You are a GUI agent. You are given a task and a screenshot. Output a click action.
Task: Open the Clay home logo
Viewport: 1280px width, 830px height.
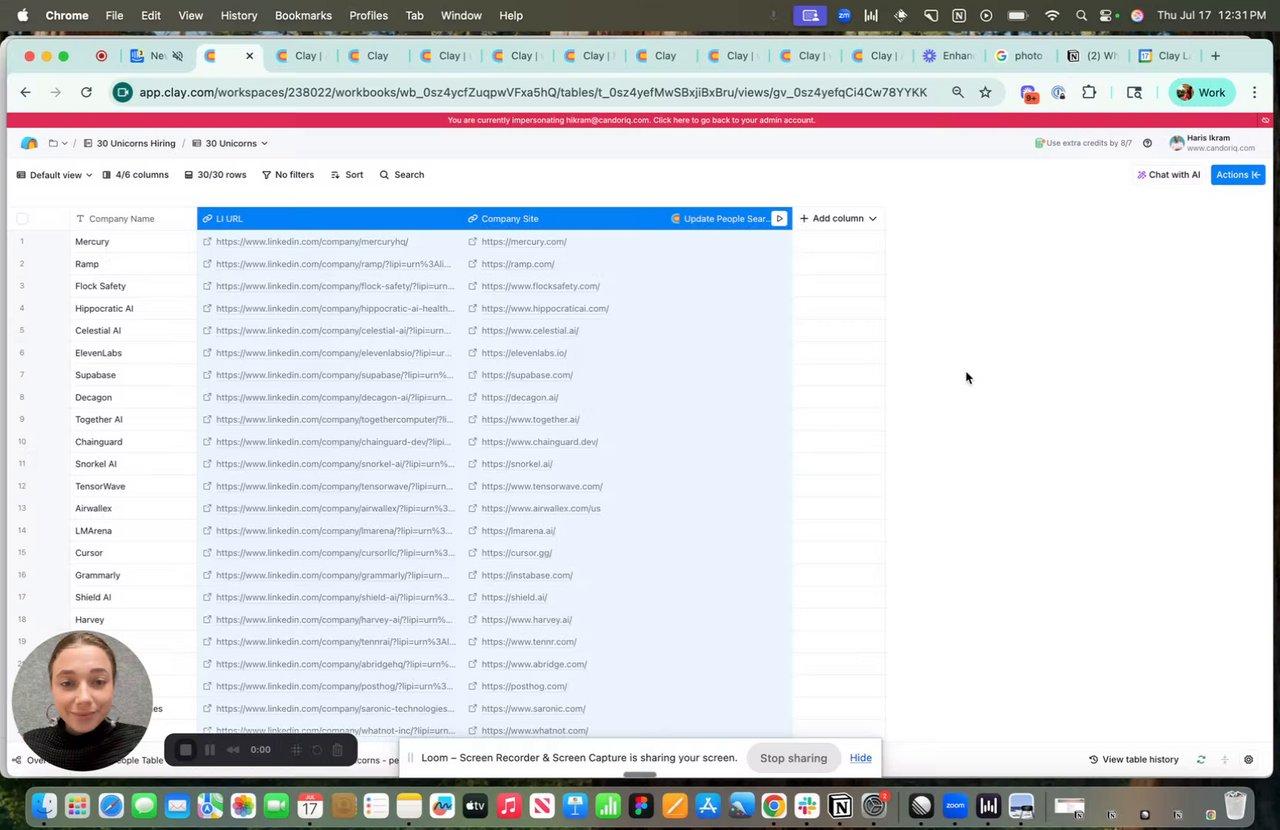29,143
